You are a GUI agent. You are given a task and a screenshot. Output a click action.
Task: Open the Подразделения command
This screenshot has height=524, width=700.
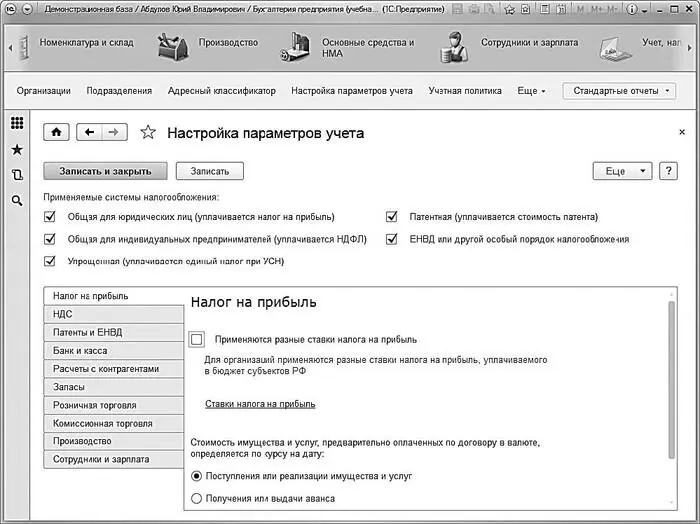(x=119, y=91)
